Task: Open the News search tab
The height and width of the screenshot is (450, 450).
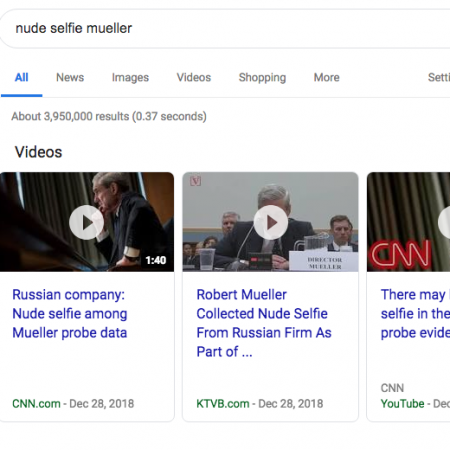Action: 70,77
